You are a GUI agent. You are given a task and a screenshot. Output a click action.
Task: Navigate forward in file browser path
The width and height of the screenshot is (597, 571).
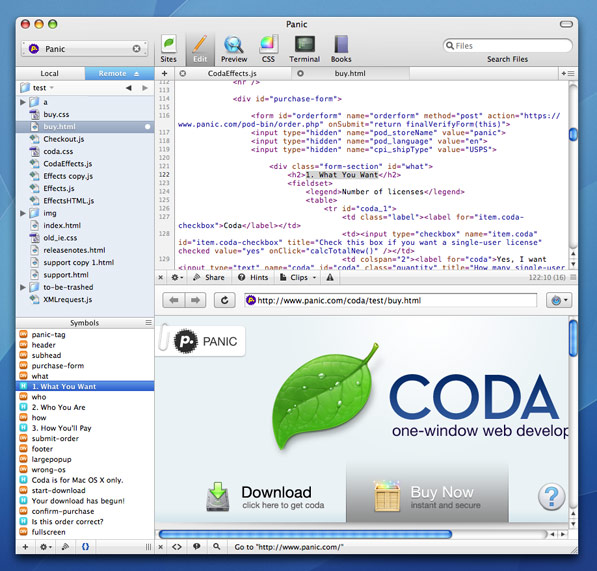click(x=145, y=88)
